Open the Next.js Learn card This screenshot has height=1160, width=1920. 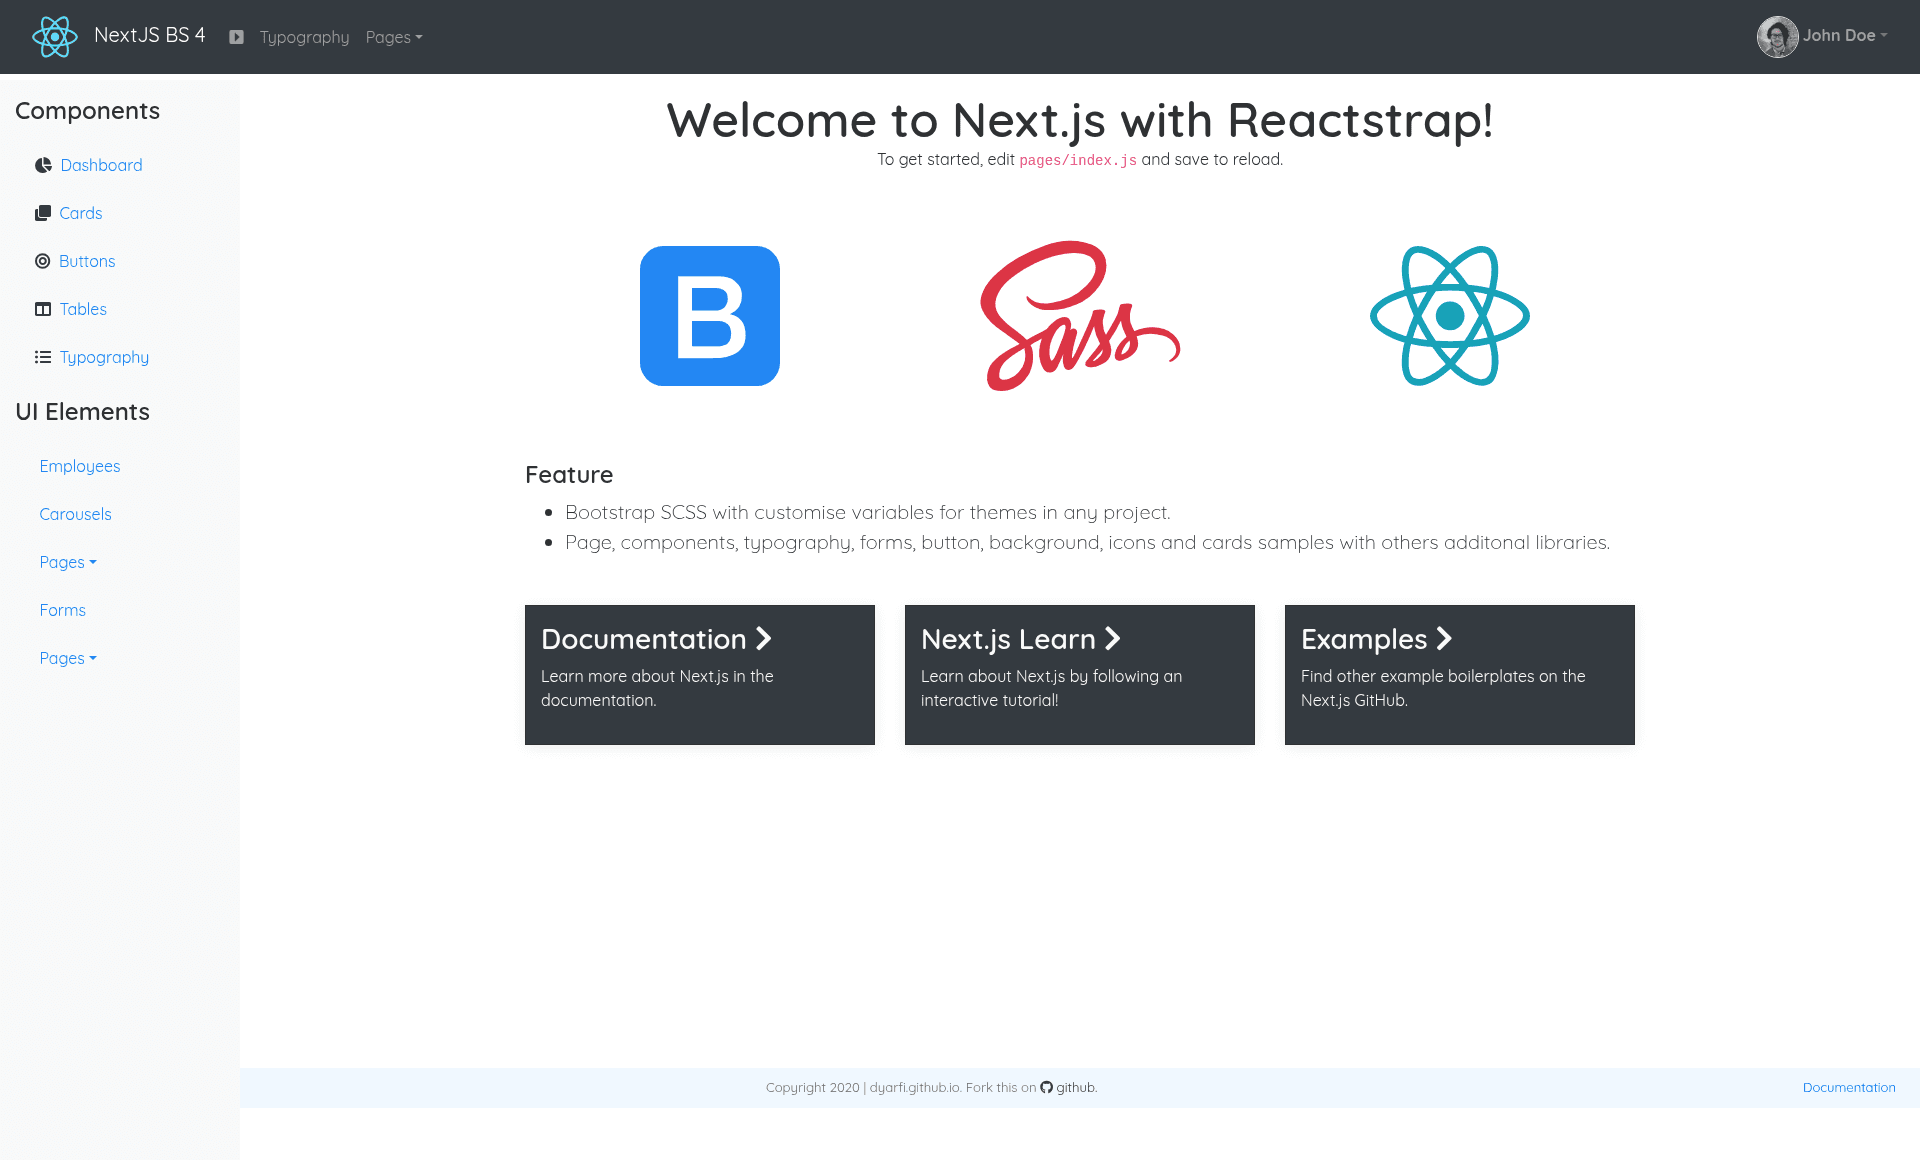point(1080,675)
